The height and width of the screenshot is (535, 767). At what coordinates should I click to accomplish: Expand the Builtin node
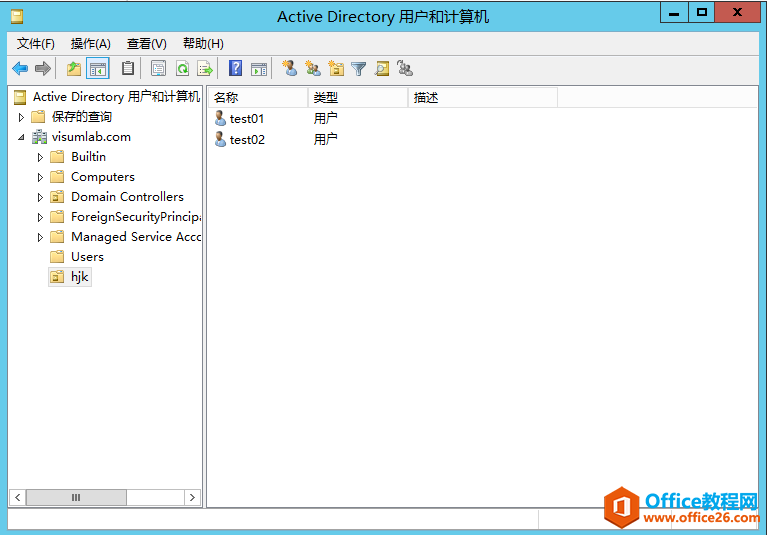click(40, 157)
